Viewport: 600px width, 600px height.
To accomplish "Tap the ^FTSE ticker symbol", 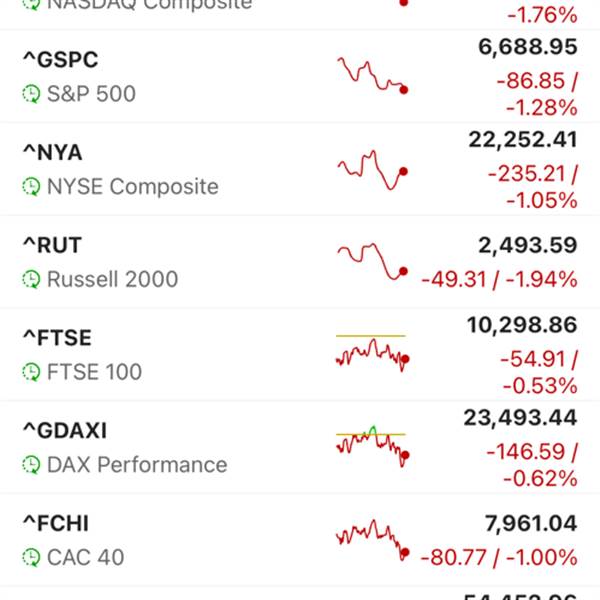I will pos(59,338).
